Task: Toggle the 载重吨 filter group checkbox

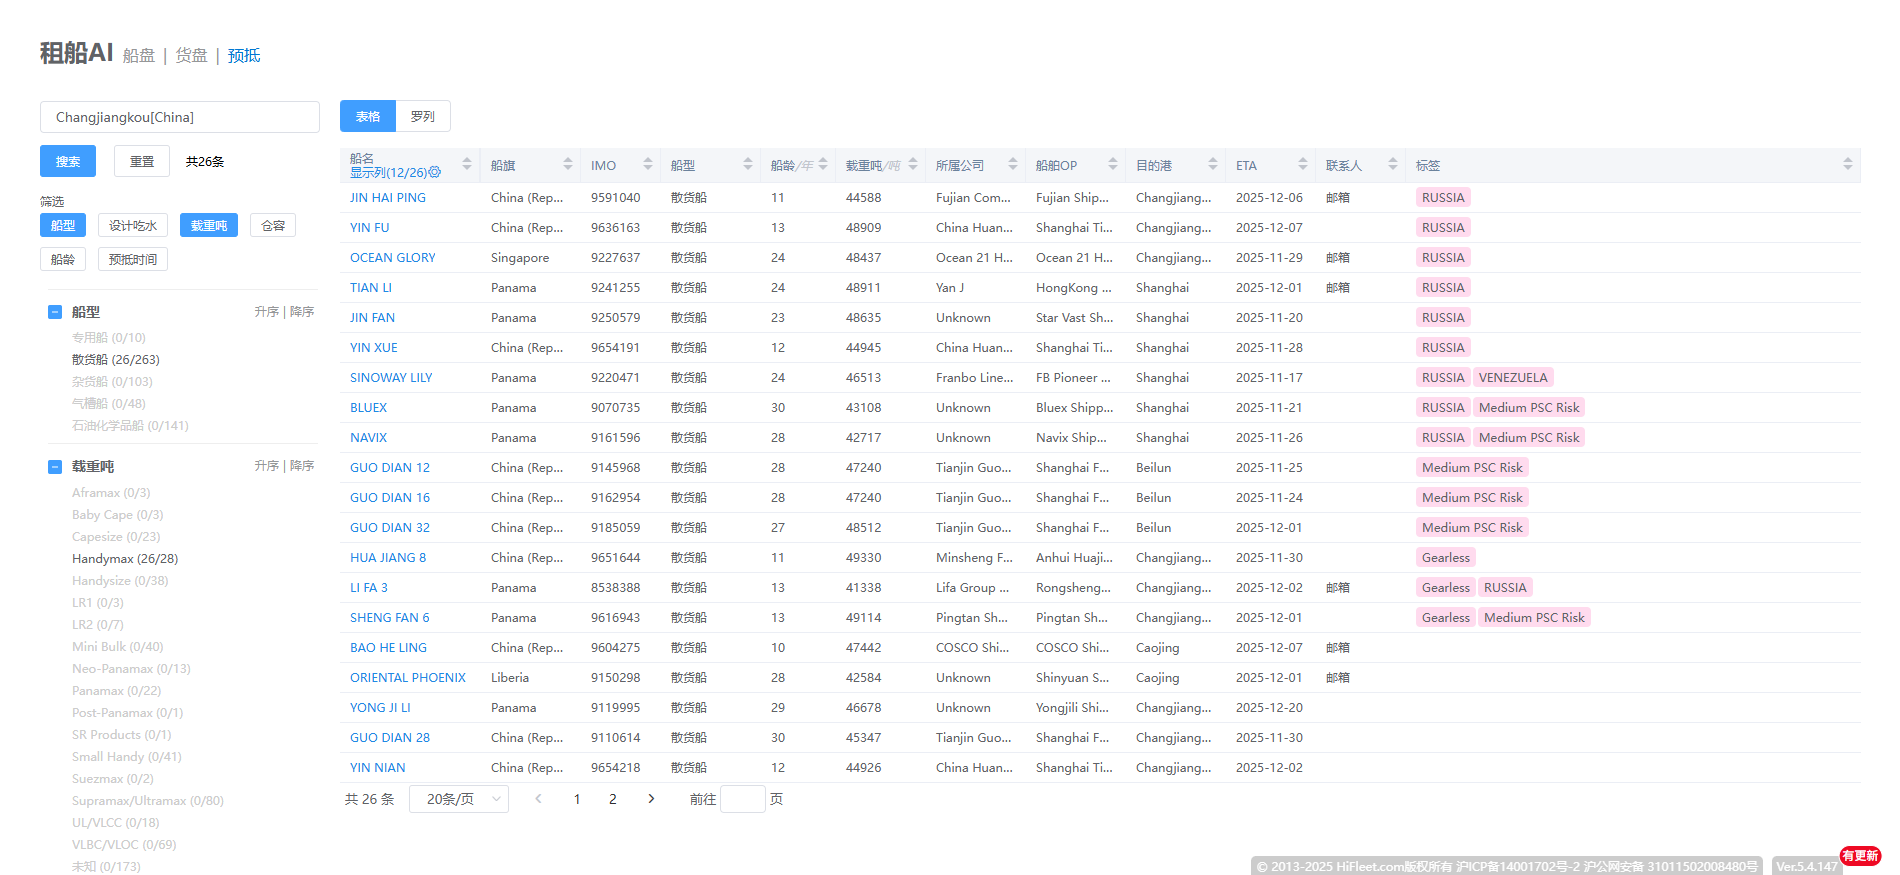Action: (x=55, y=467)
